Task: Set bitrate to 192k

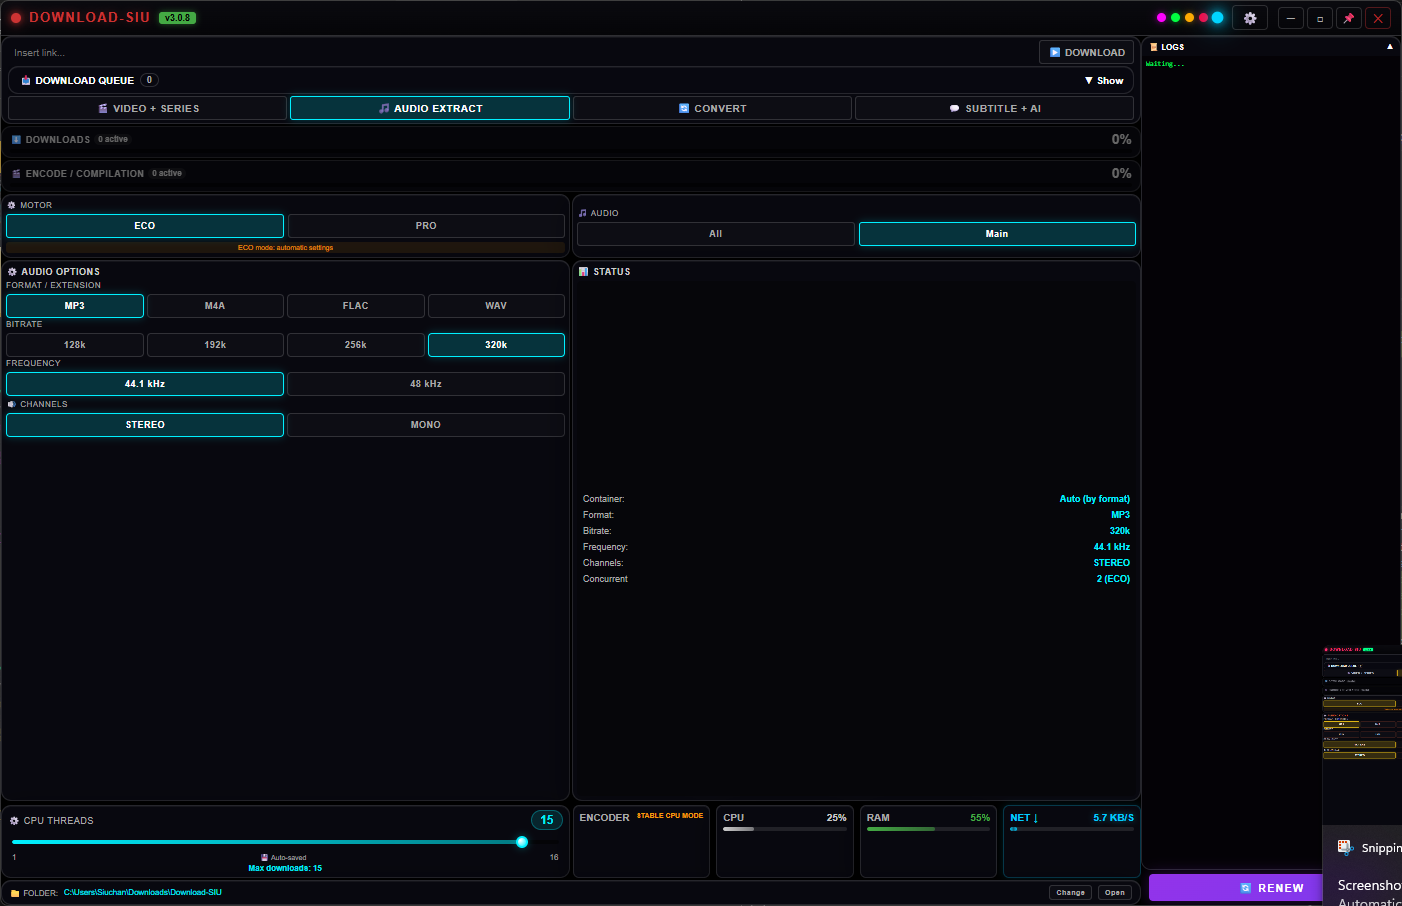Action: coord(215,345)
